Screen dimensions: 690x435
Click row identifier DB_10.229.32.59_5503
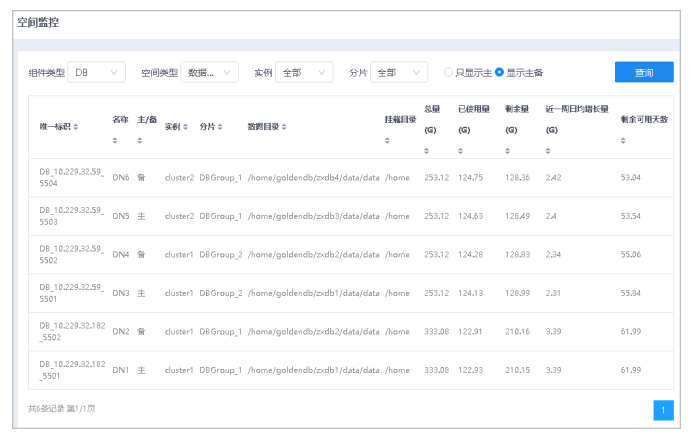pyautogui.click(x=71, y=216)
